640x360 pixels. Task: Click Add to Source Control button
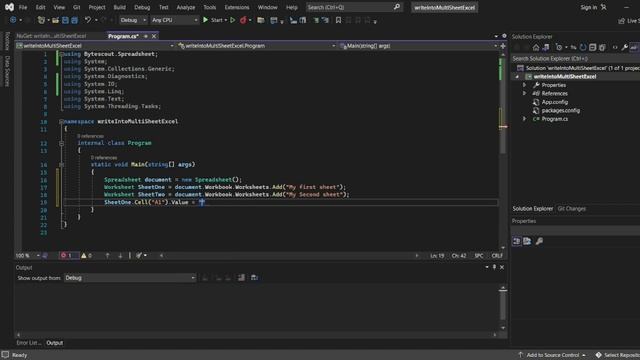(552, 355)
